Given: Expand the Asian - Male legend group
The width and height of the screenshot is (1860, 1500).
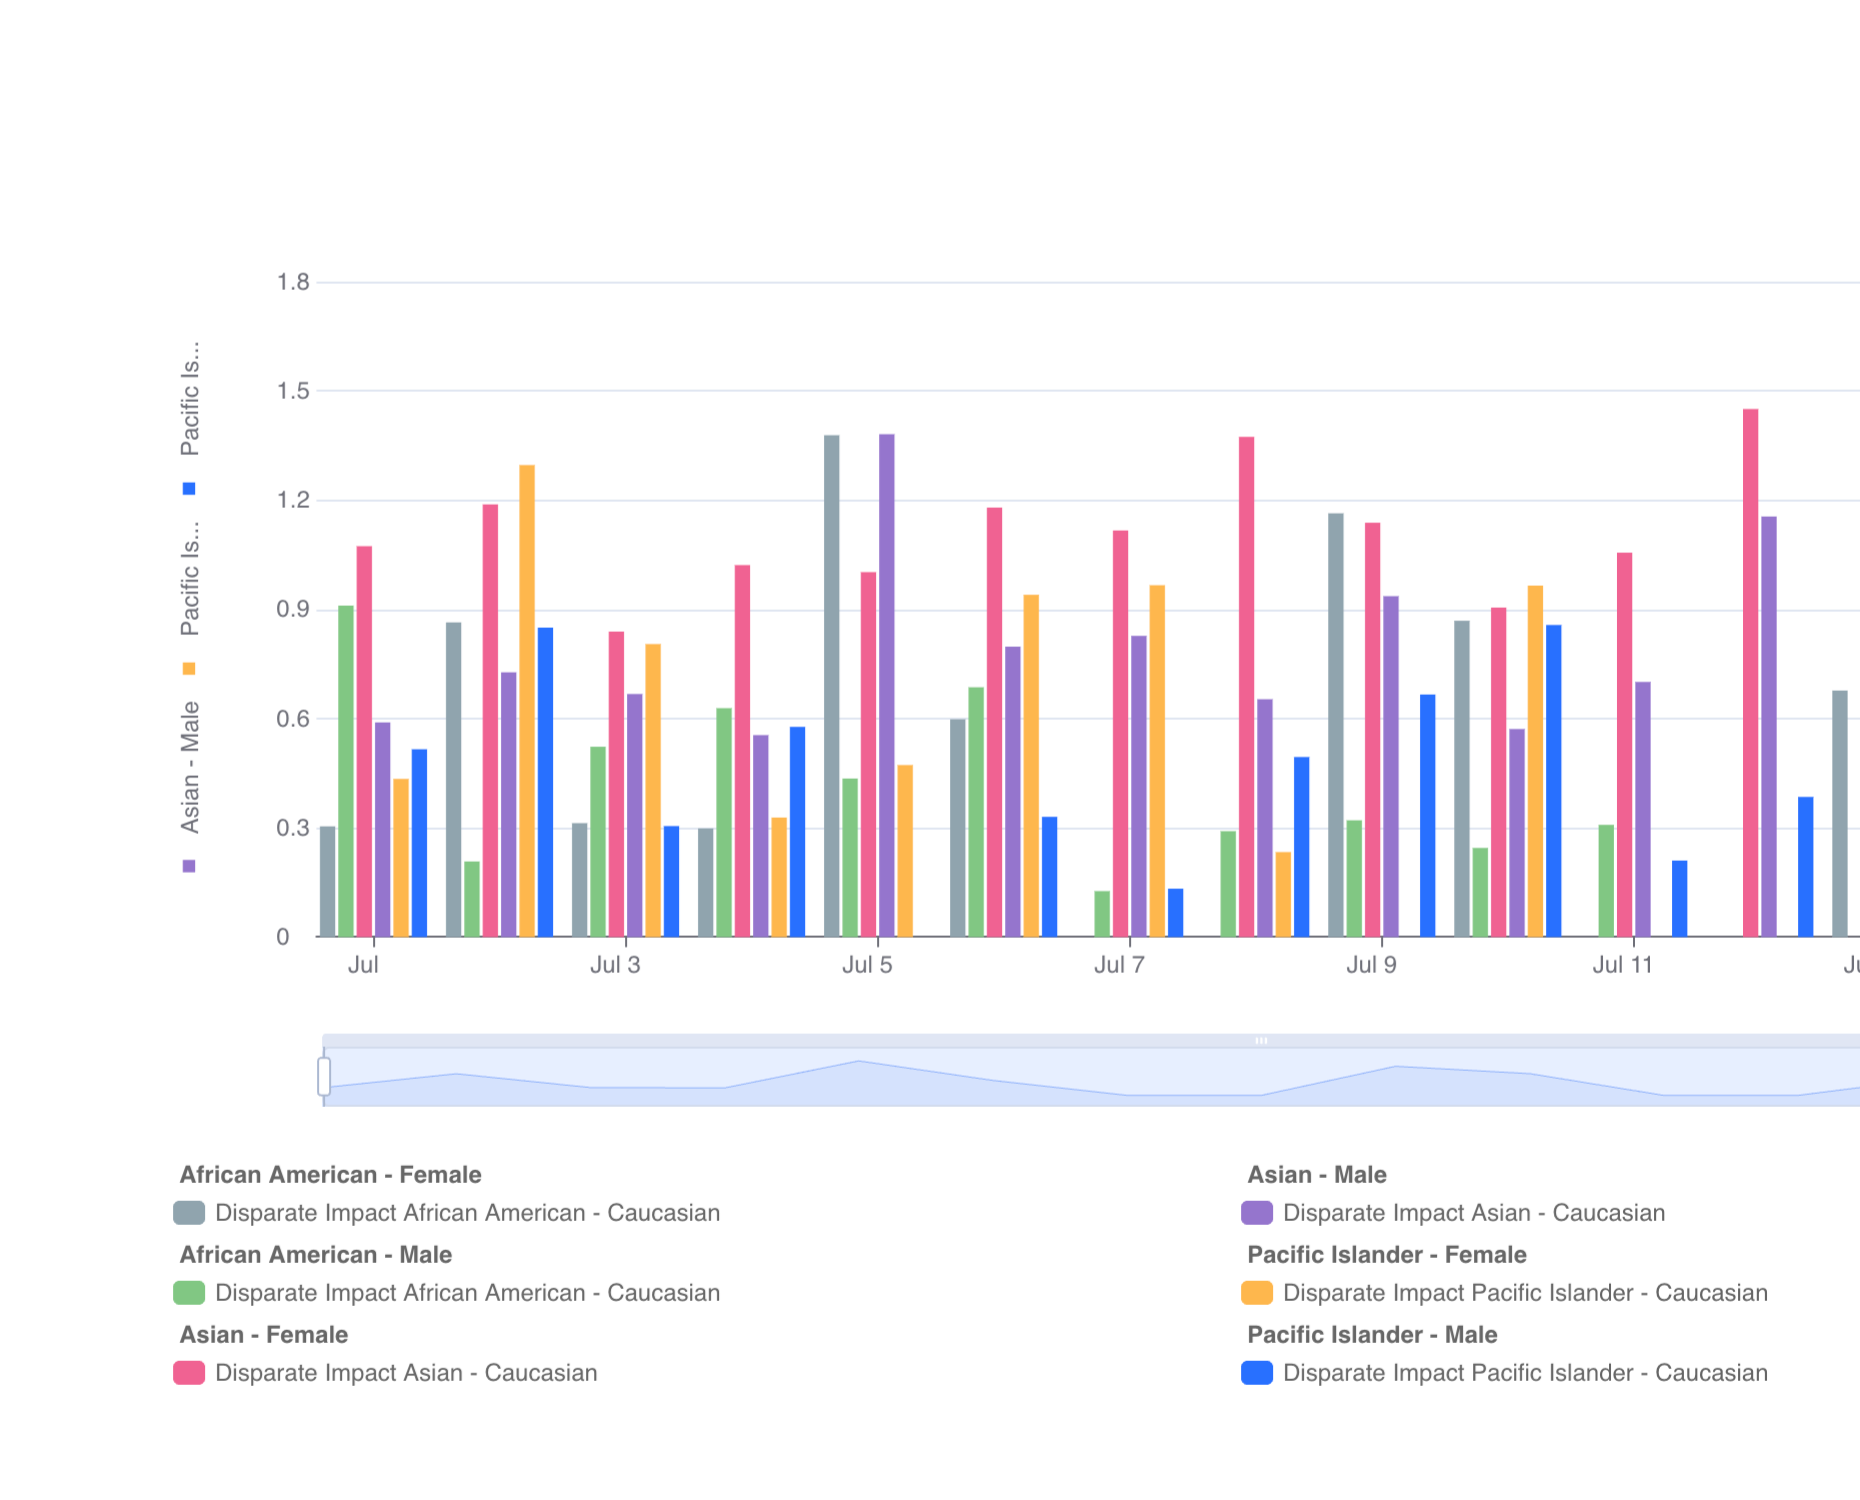Looking at the screenshot, I should click(x=1317, y=1176).
